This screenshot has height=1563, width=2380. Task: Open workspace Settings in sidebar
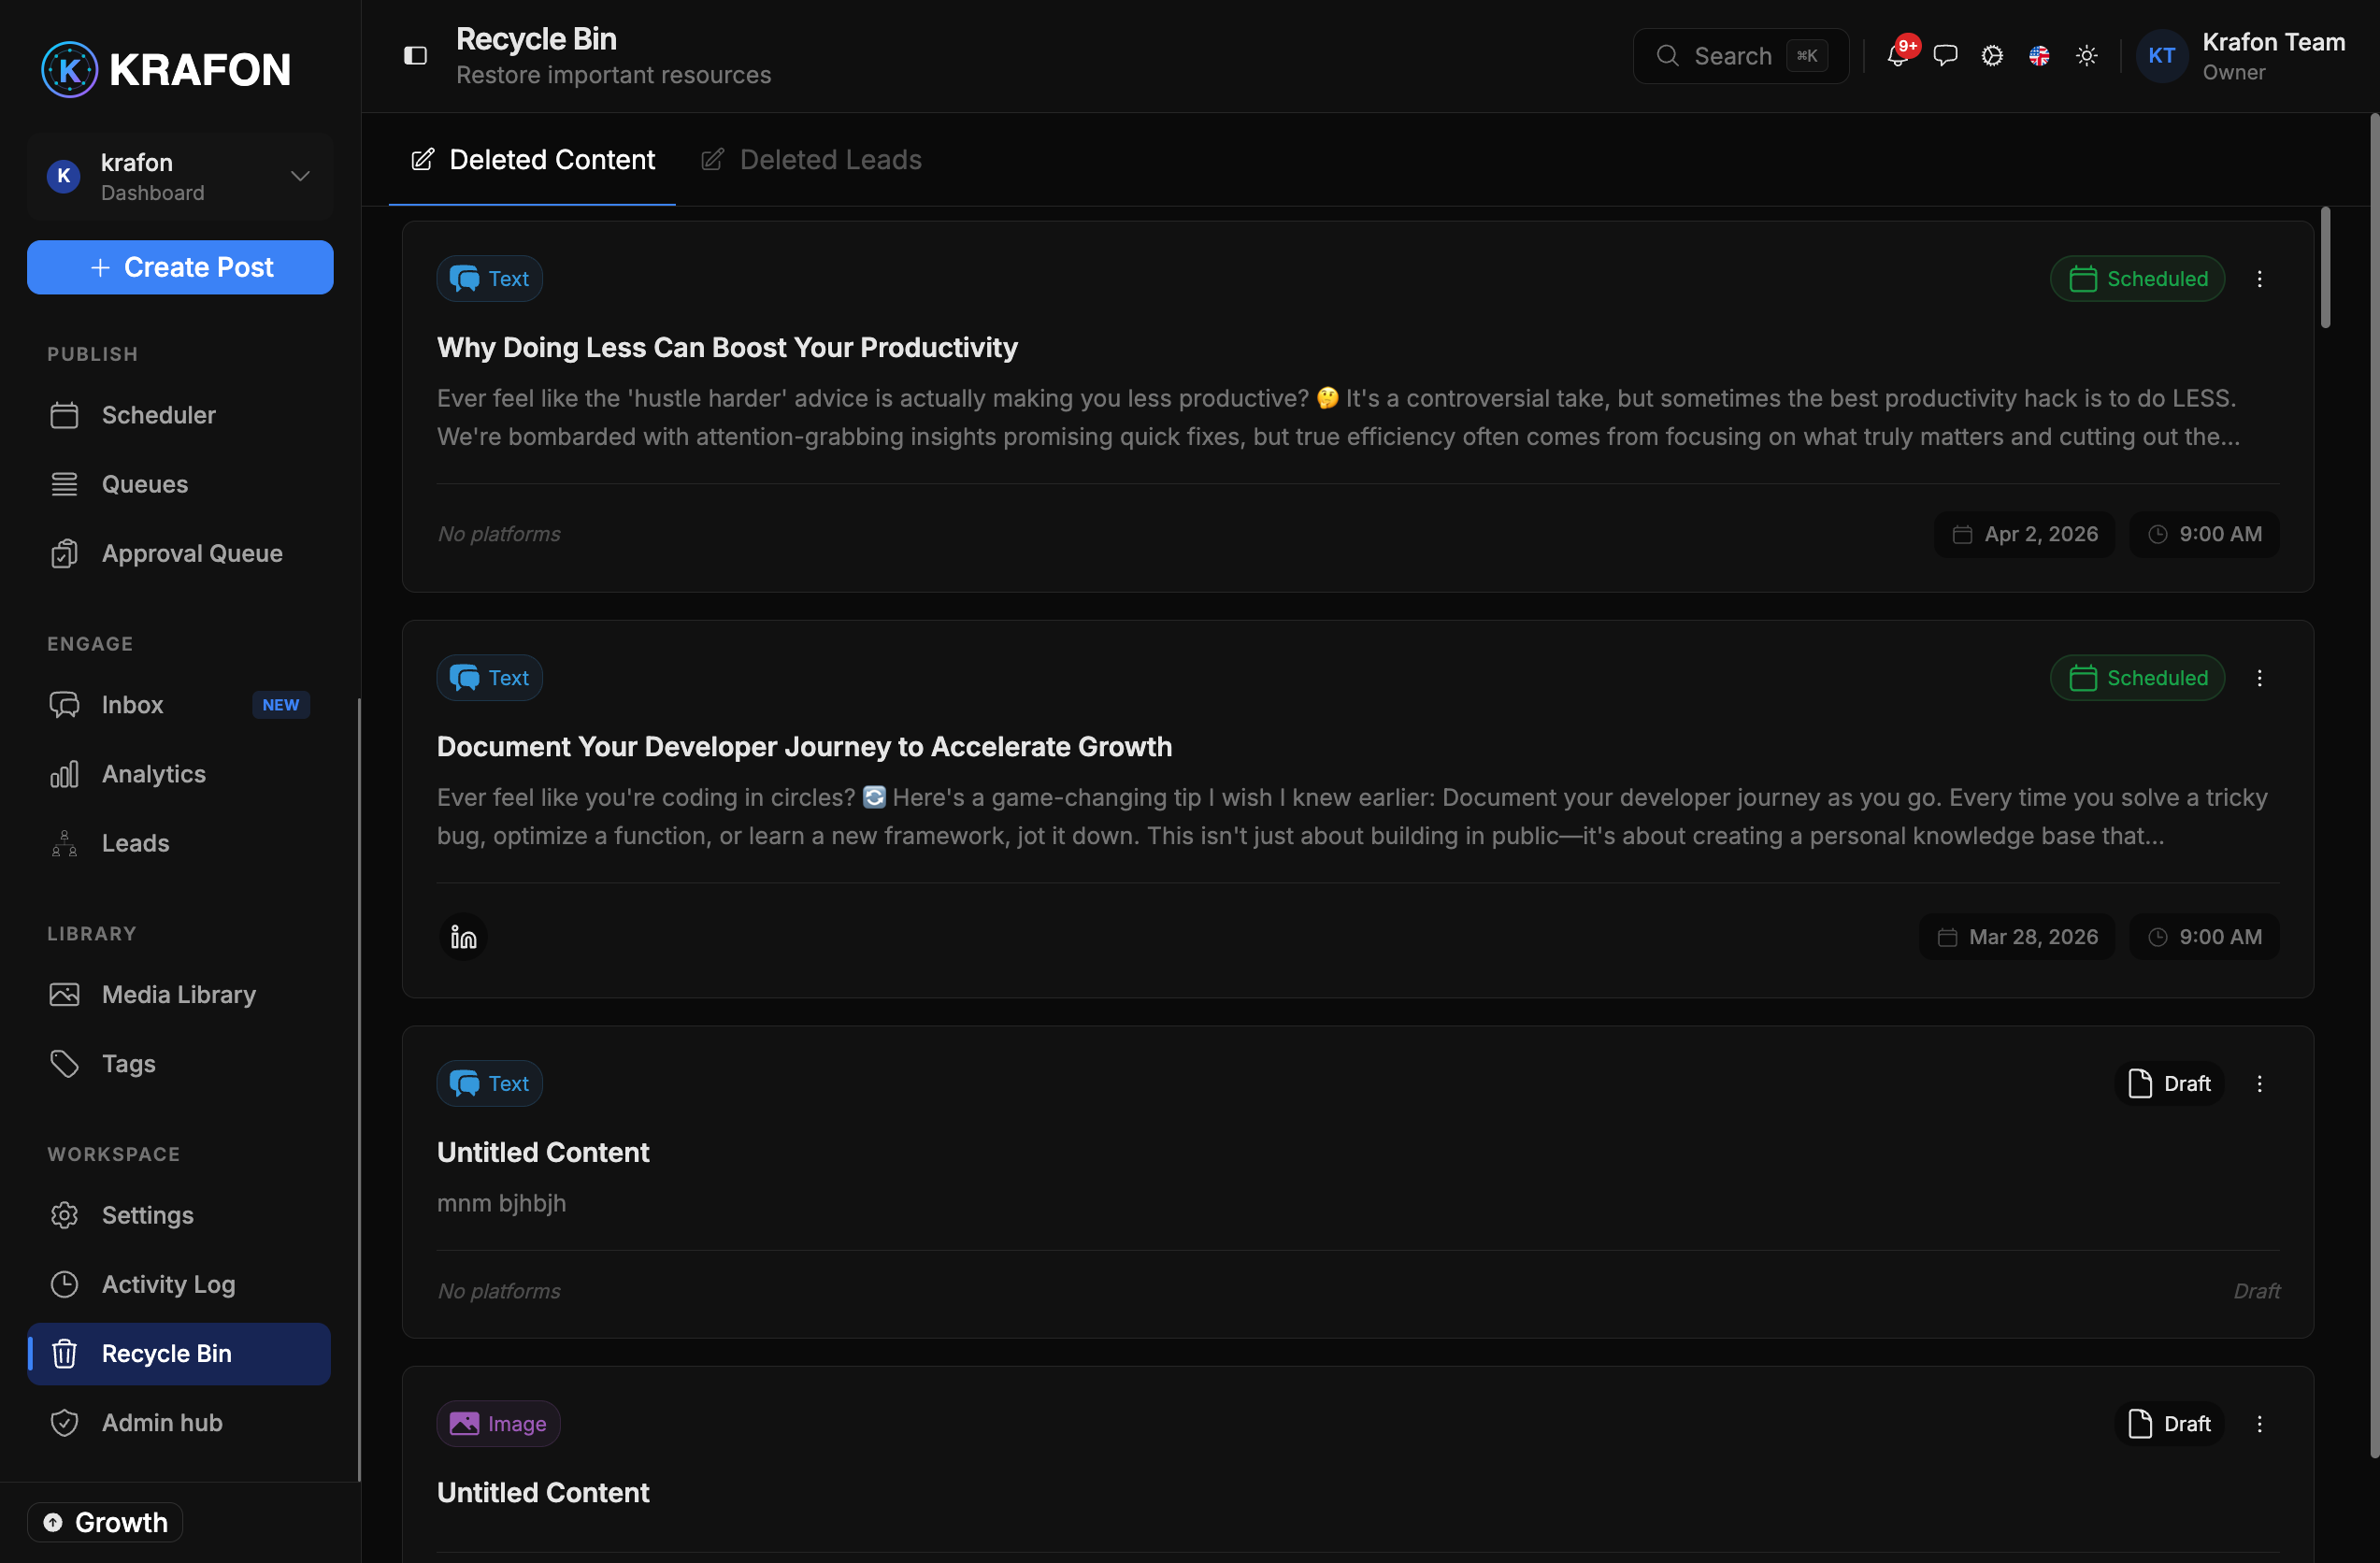179,1215
